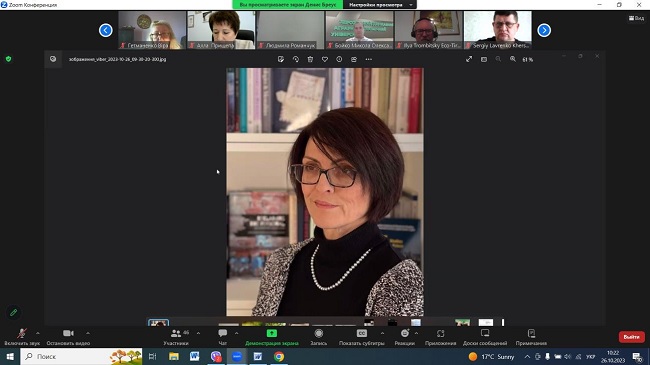Show next participants with the right arrow button

544,30
